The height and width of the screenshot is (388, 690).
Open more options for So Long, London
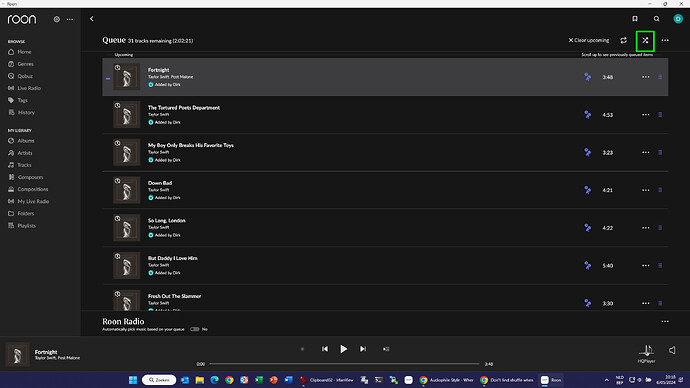tap(646, 228)
